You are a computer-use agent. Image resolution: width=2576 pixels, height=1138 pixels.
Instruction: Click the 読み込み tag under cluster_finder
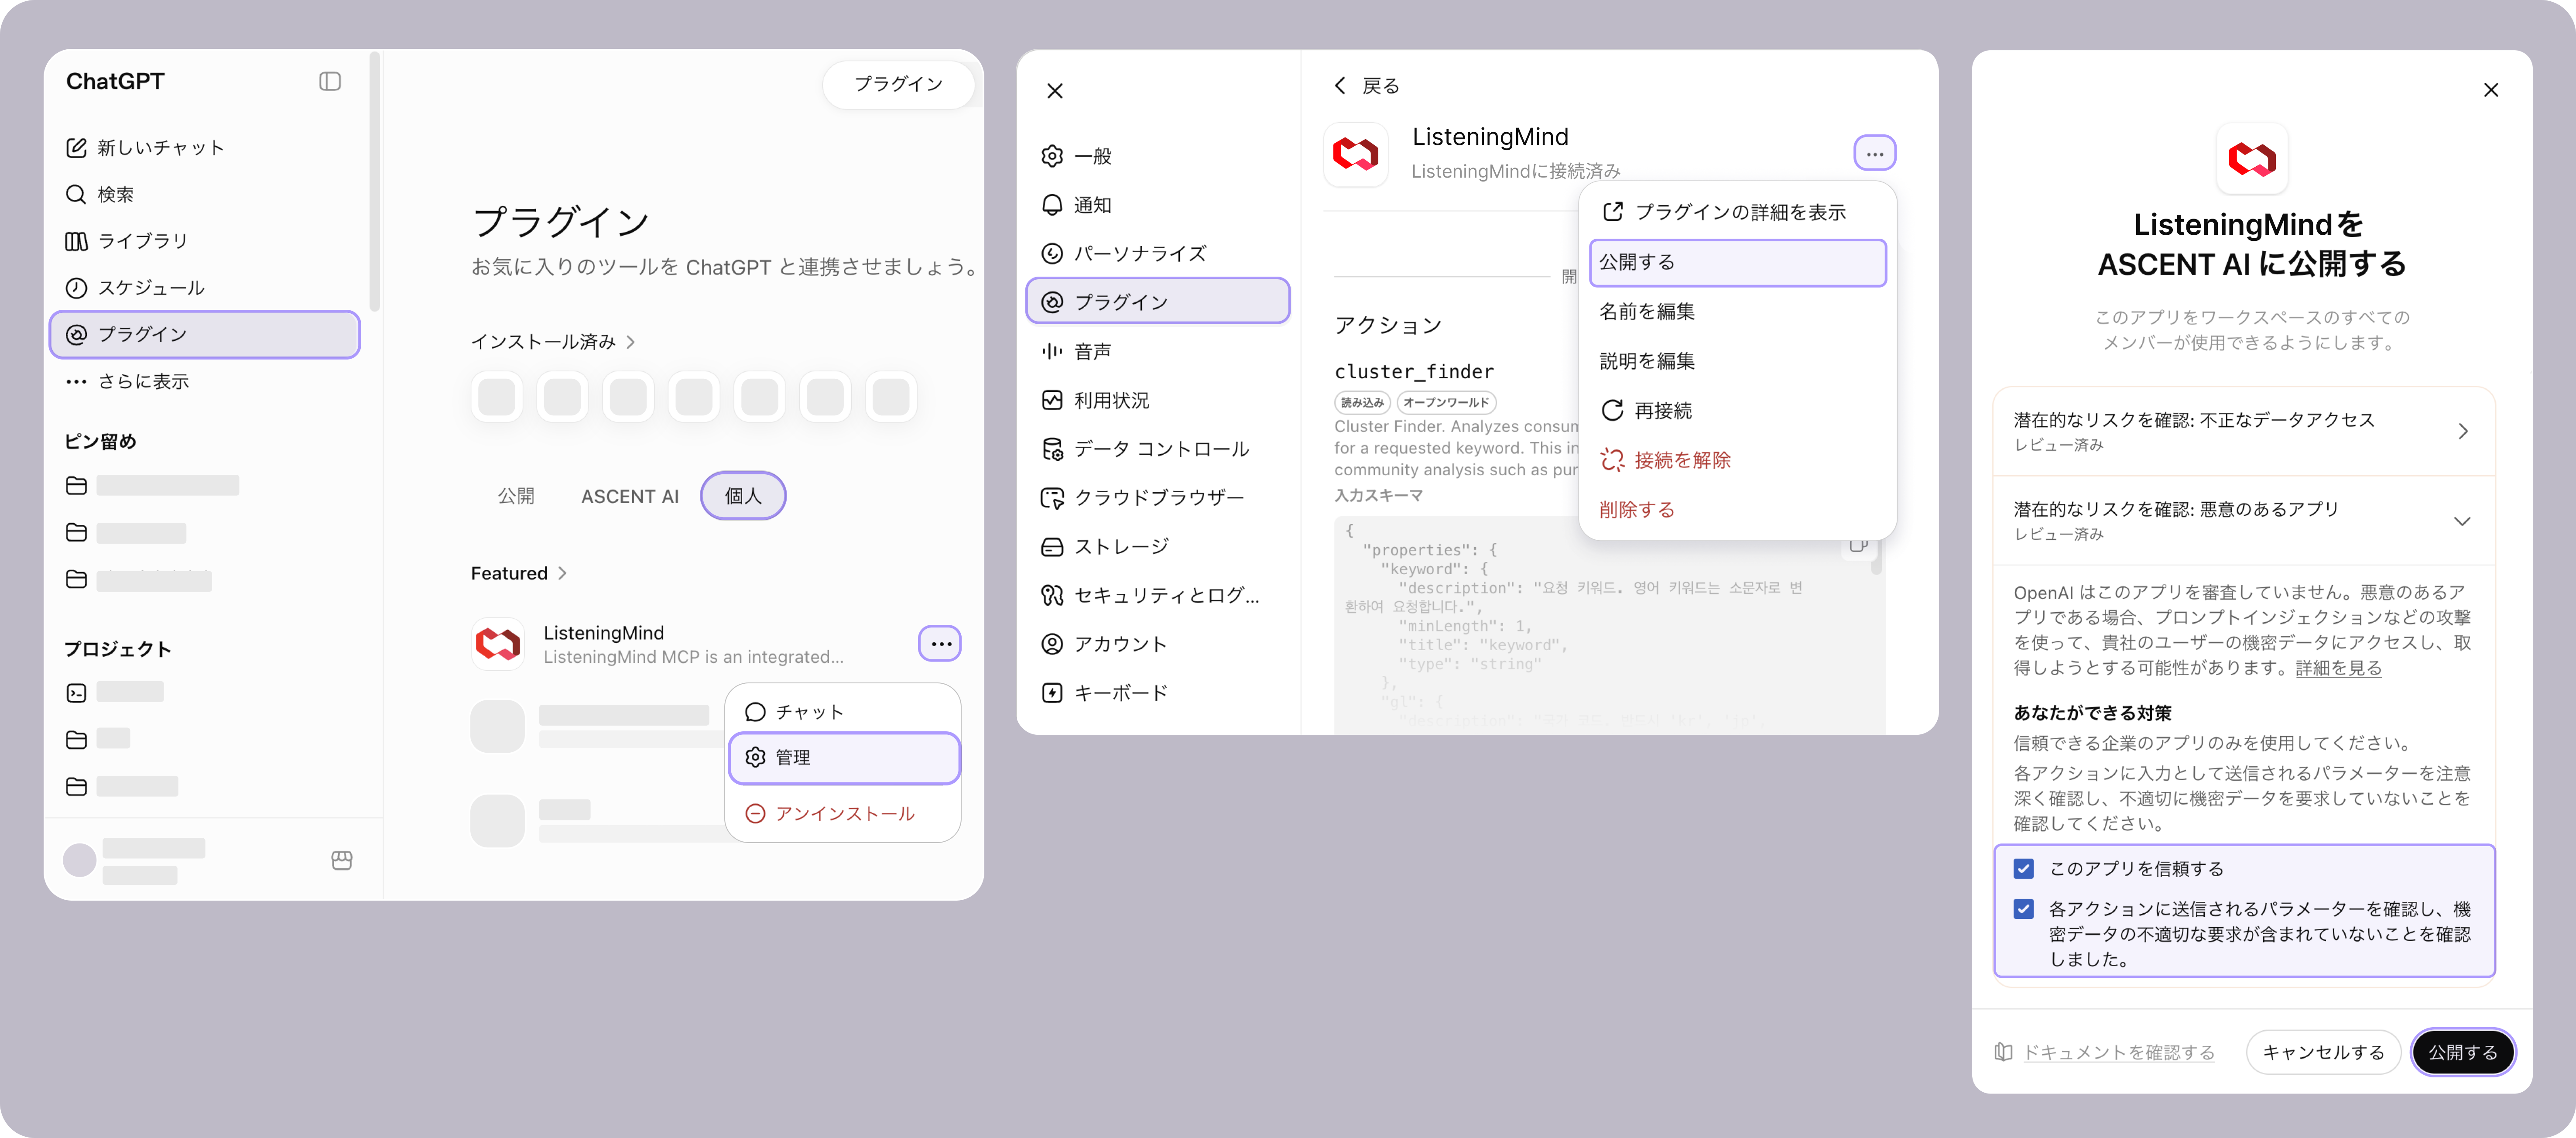1362,403
